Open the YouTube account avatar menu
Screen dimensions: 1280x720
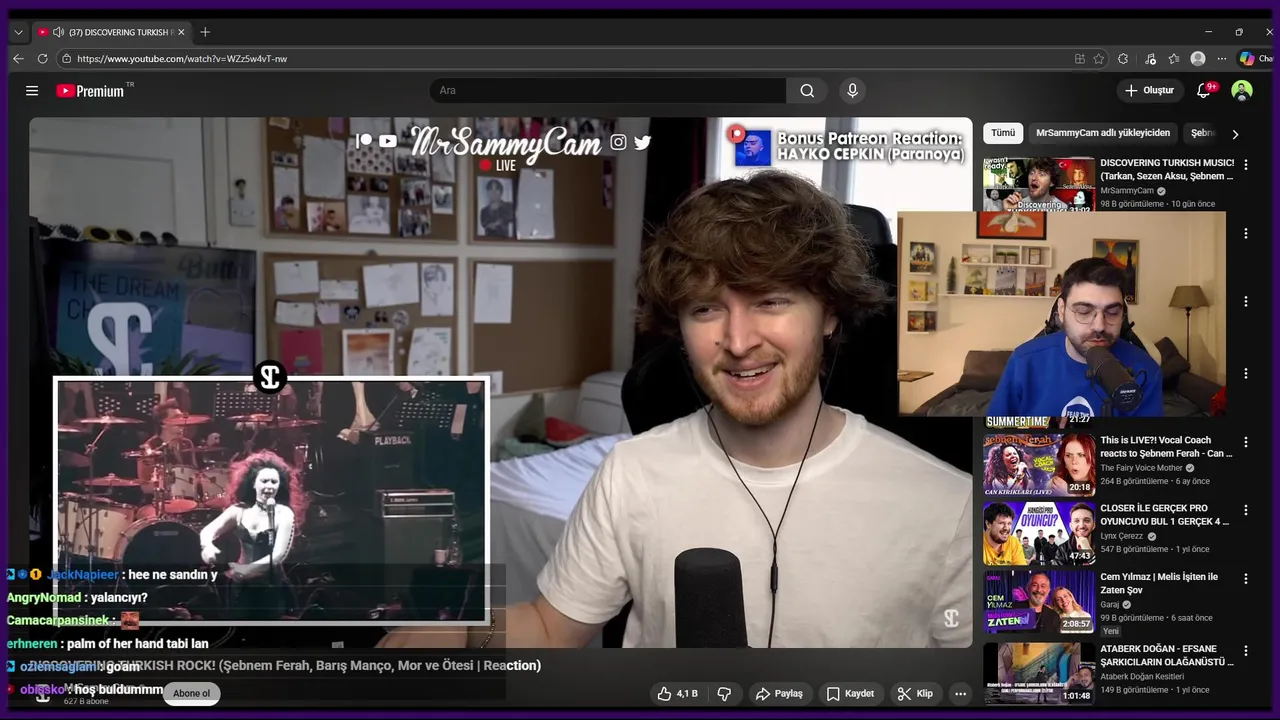pos(1242,91)
